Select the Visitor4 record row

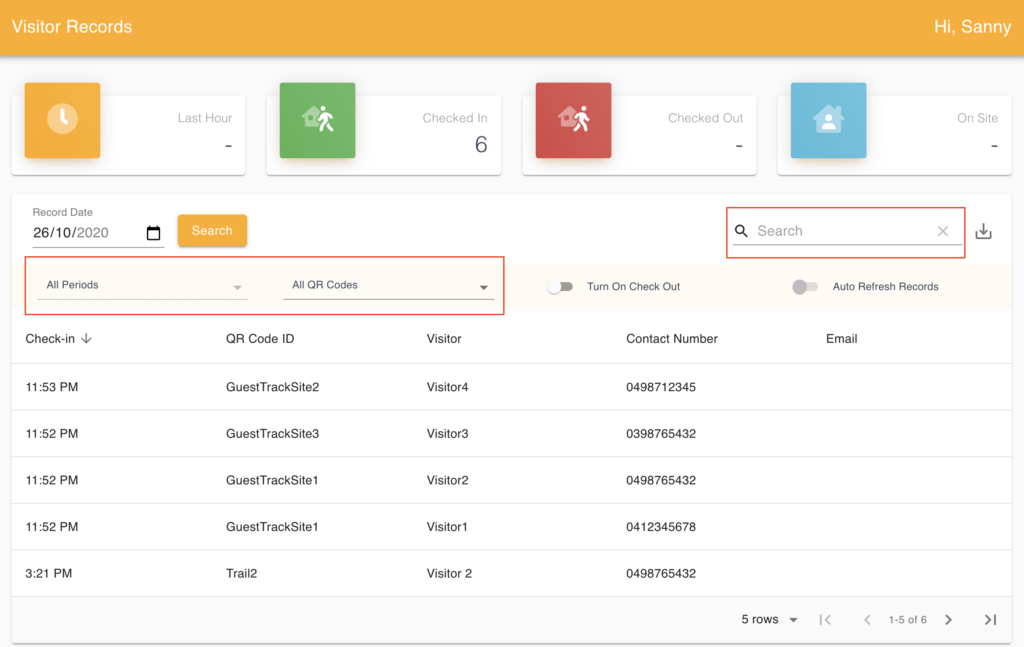tap(447, 387)
